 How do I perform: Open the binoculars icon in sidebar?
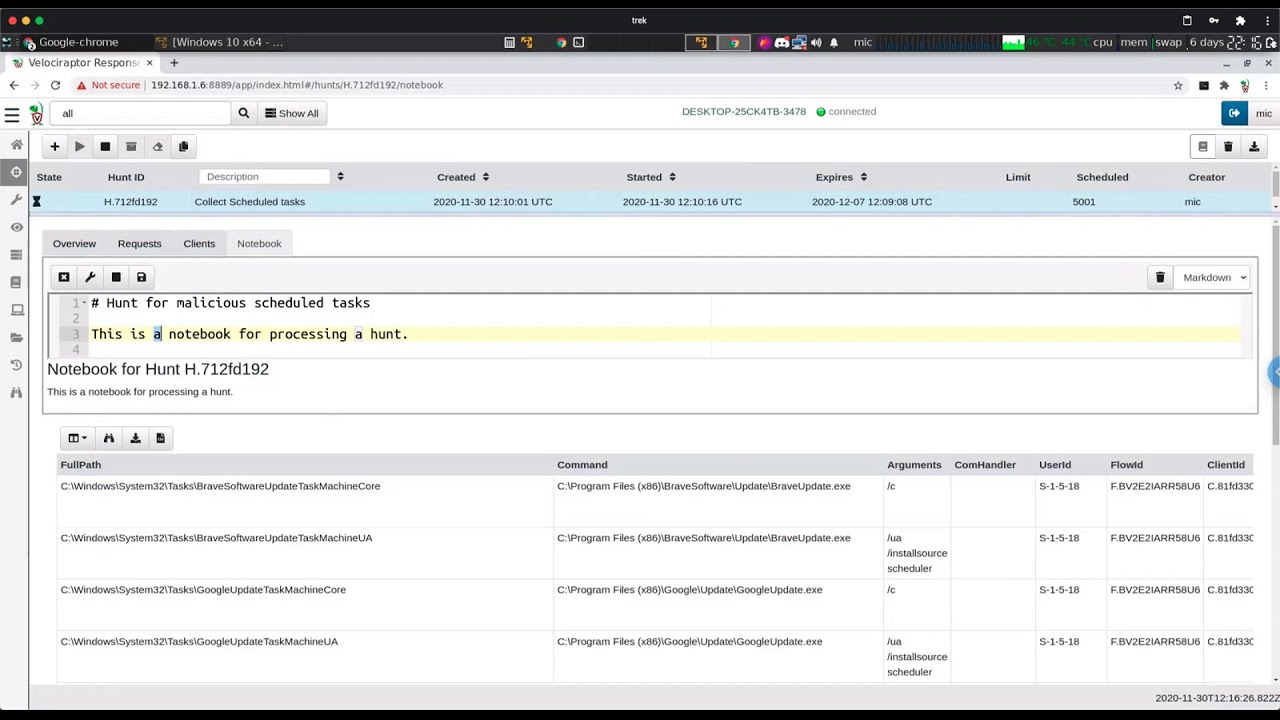click(x=16, y=392)
